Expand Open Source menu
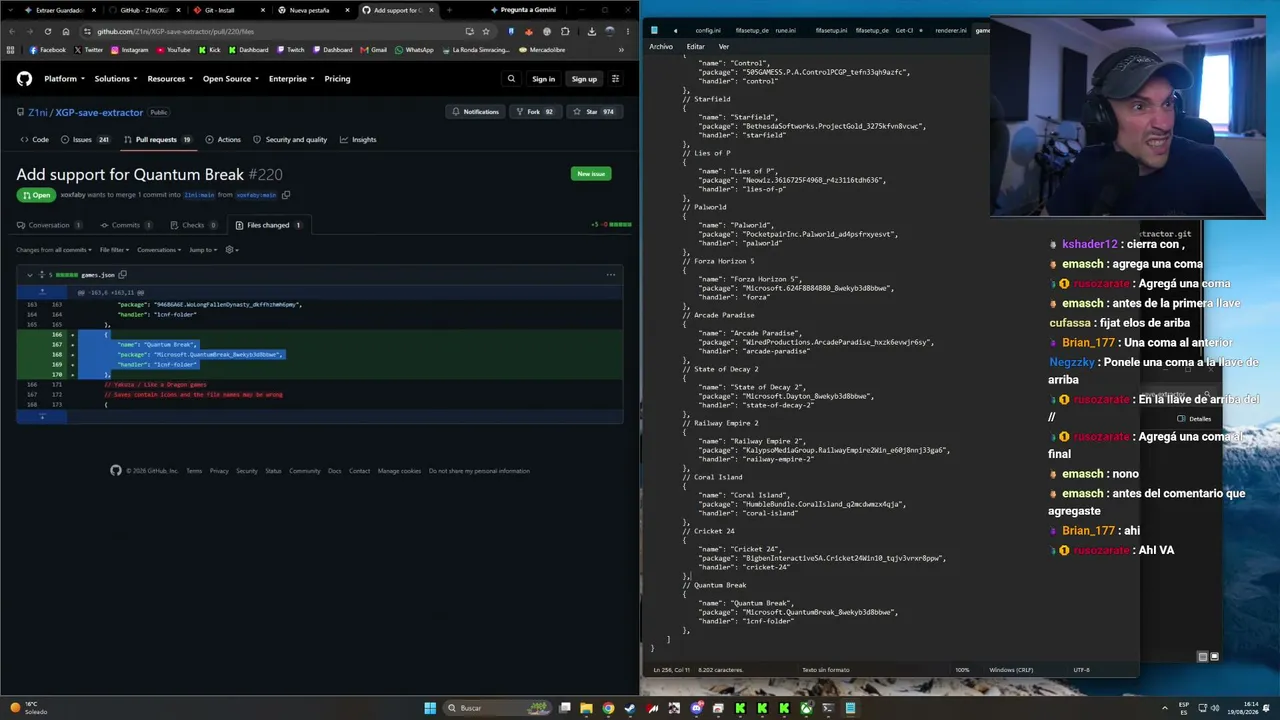The height and width of the screenshot is (720, 1280). tap(231, 79)
